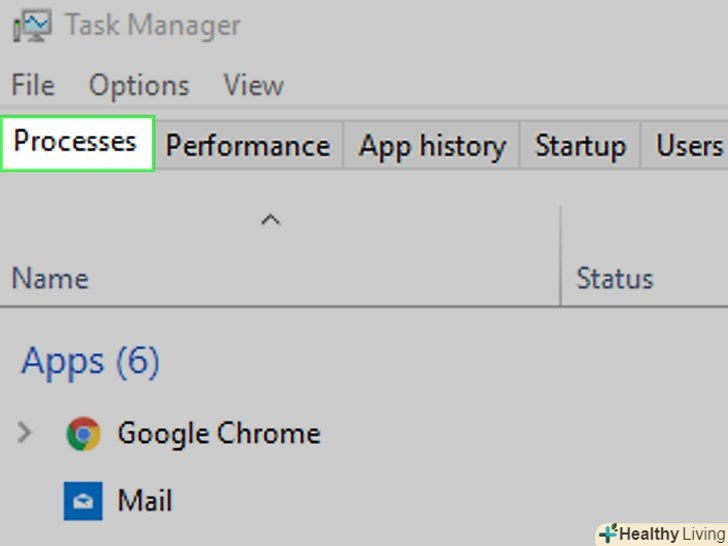728x546 pixels.
Task: Click the Task Manager title bar icon
Action: click(31, 27)
